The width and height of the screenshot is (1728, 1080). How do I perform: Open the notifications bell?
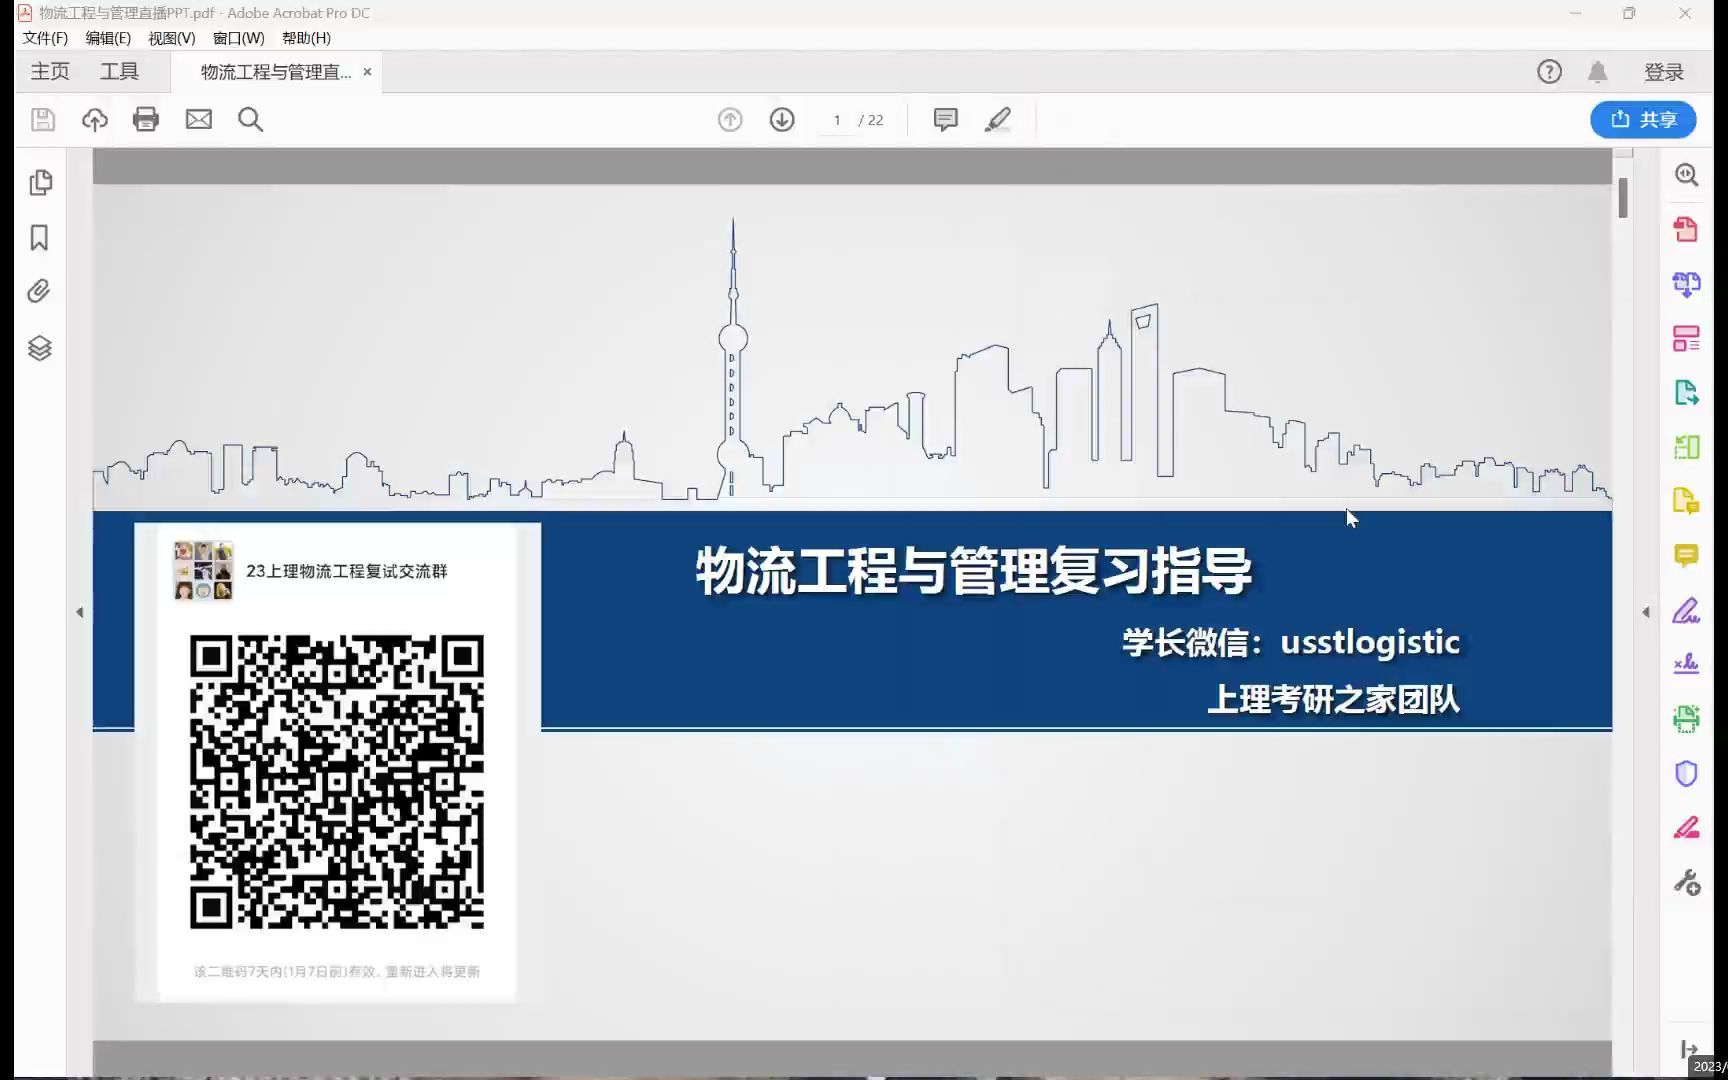coord(1597,72)
